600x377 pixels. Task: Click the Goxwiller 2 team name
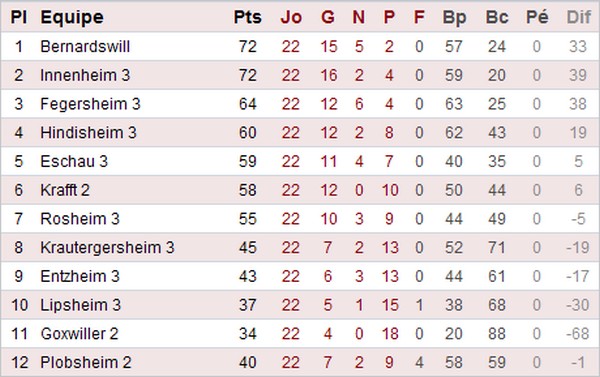pyautogui.click(x=79, y=334)
